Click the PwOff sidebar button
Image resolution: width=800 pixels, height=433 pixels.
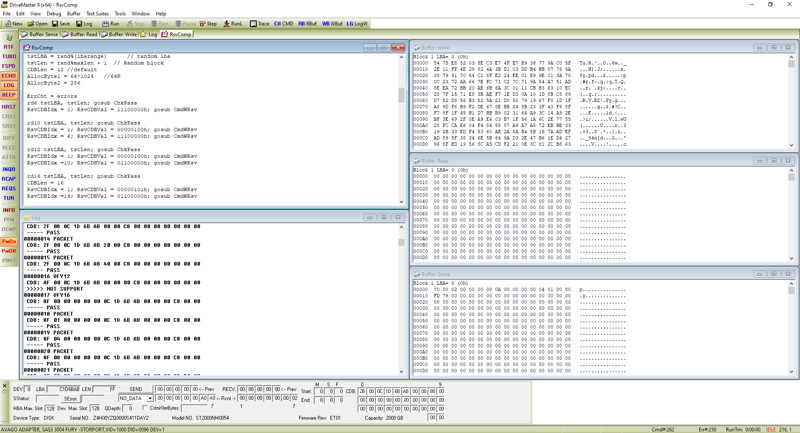(x=9, y=251)
